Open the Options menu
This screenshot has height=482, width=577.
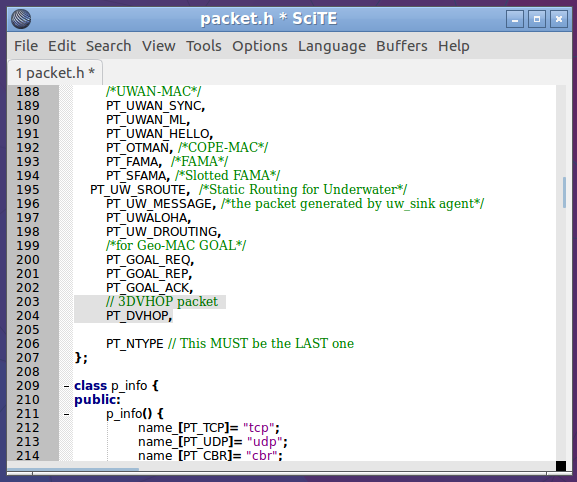tap(259, 46)
